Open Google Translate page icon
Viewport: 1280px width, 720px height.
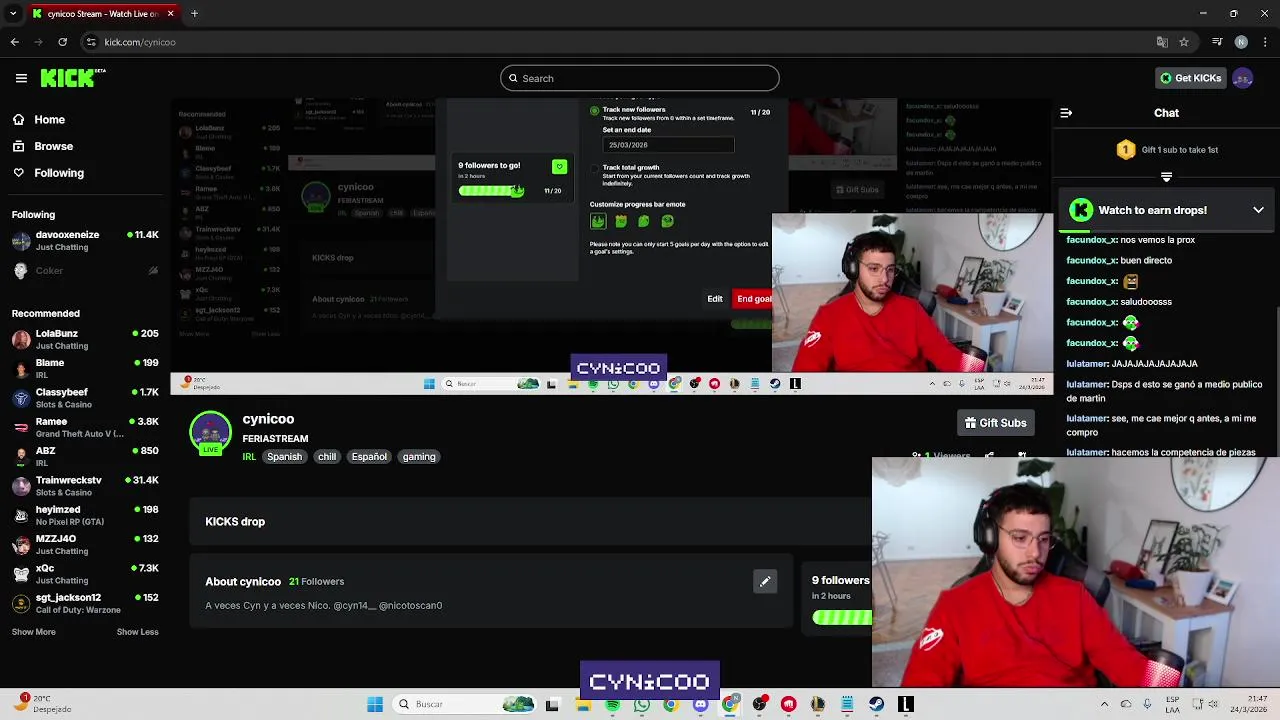(x=1162, y=42)
